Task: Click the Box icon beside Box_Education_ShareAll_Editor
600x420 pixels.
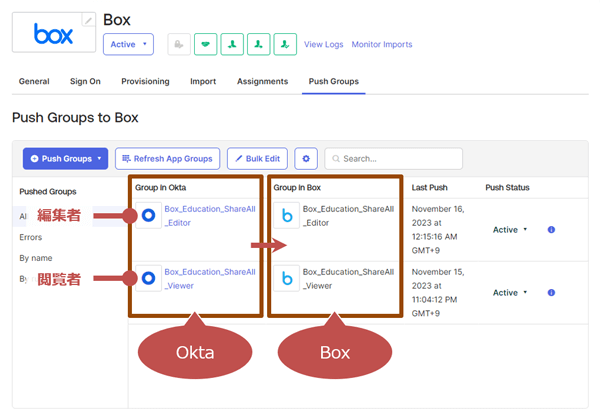Action: [x=287, y=215]
